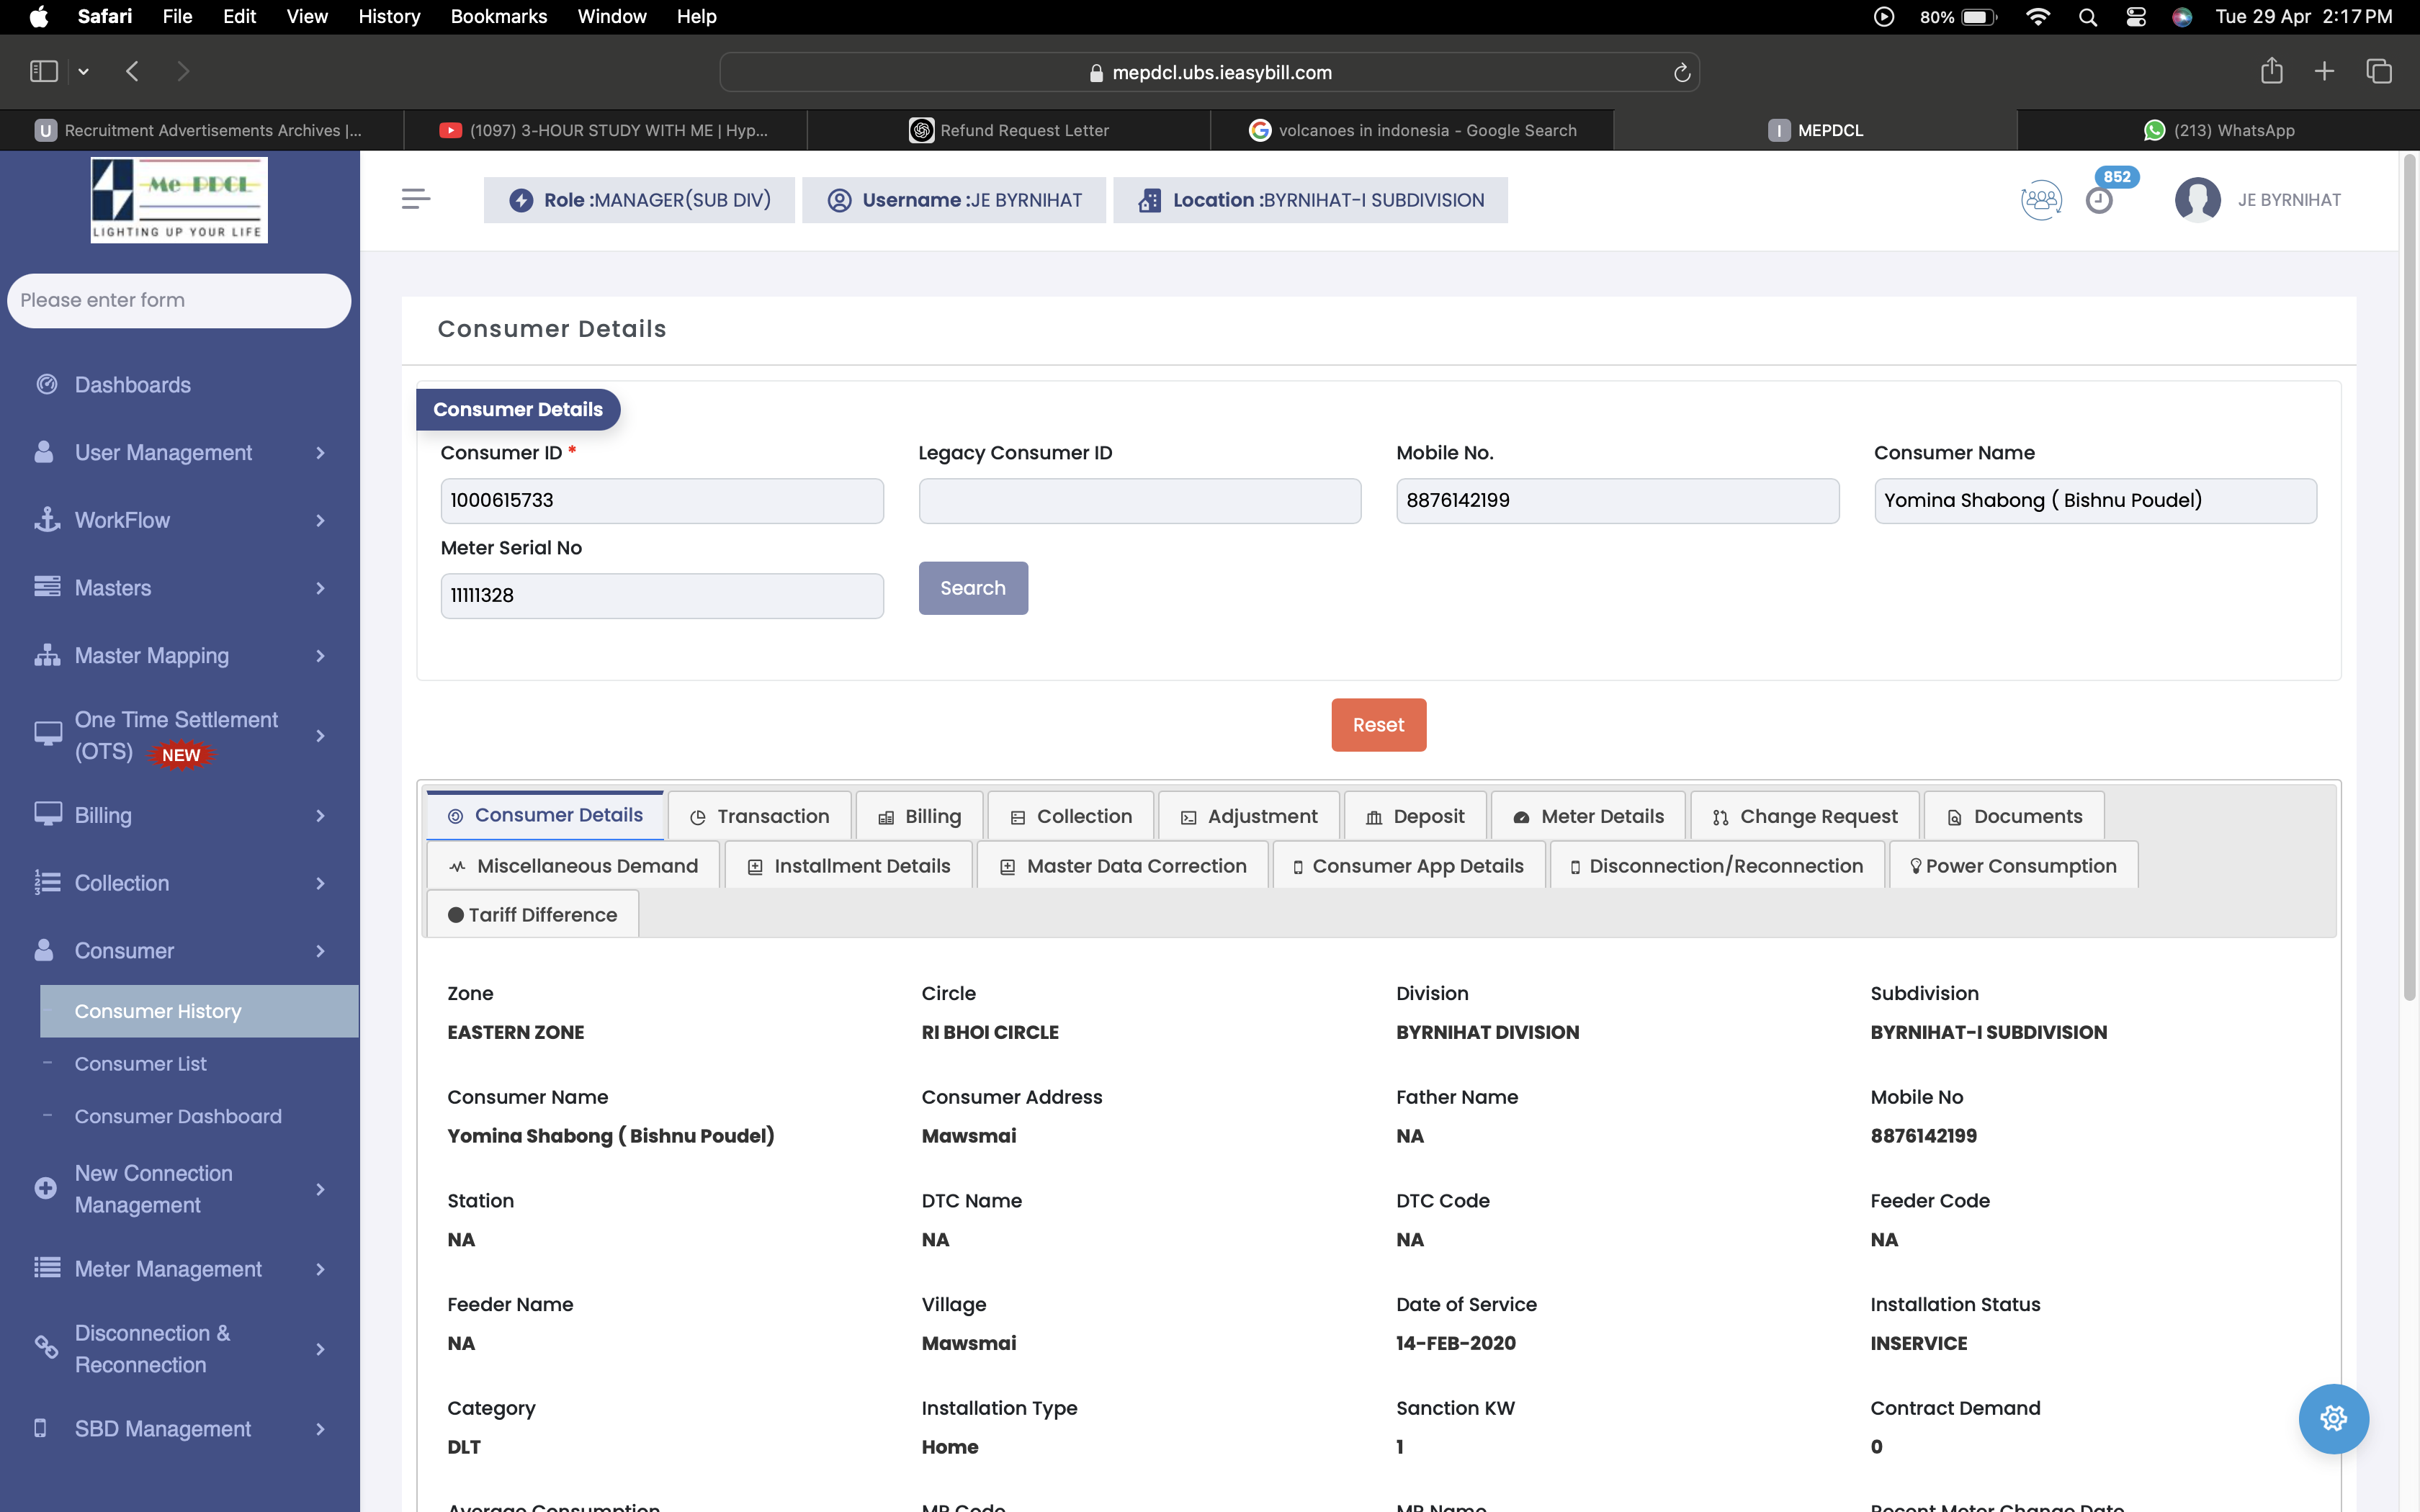This screenshot has height=1512, width=2420.
Task: Click the Master Mapping hierarchy icon
Action: pos(47,655)
